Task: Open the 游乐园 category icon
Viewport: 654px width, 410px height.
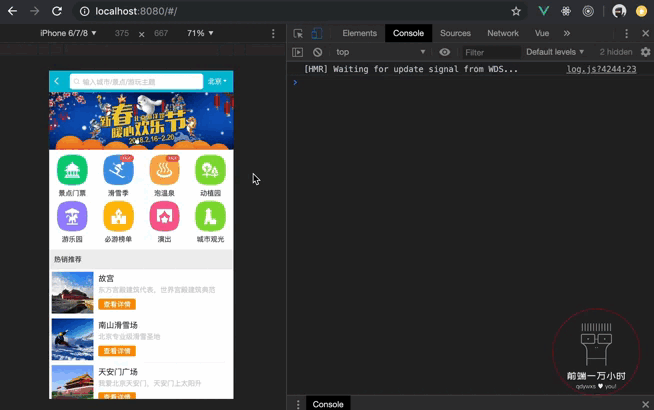Action: [72, 216]
